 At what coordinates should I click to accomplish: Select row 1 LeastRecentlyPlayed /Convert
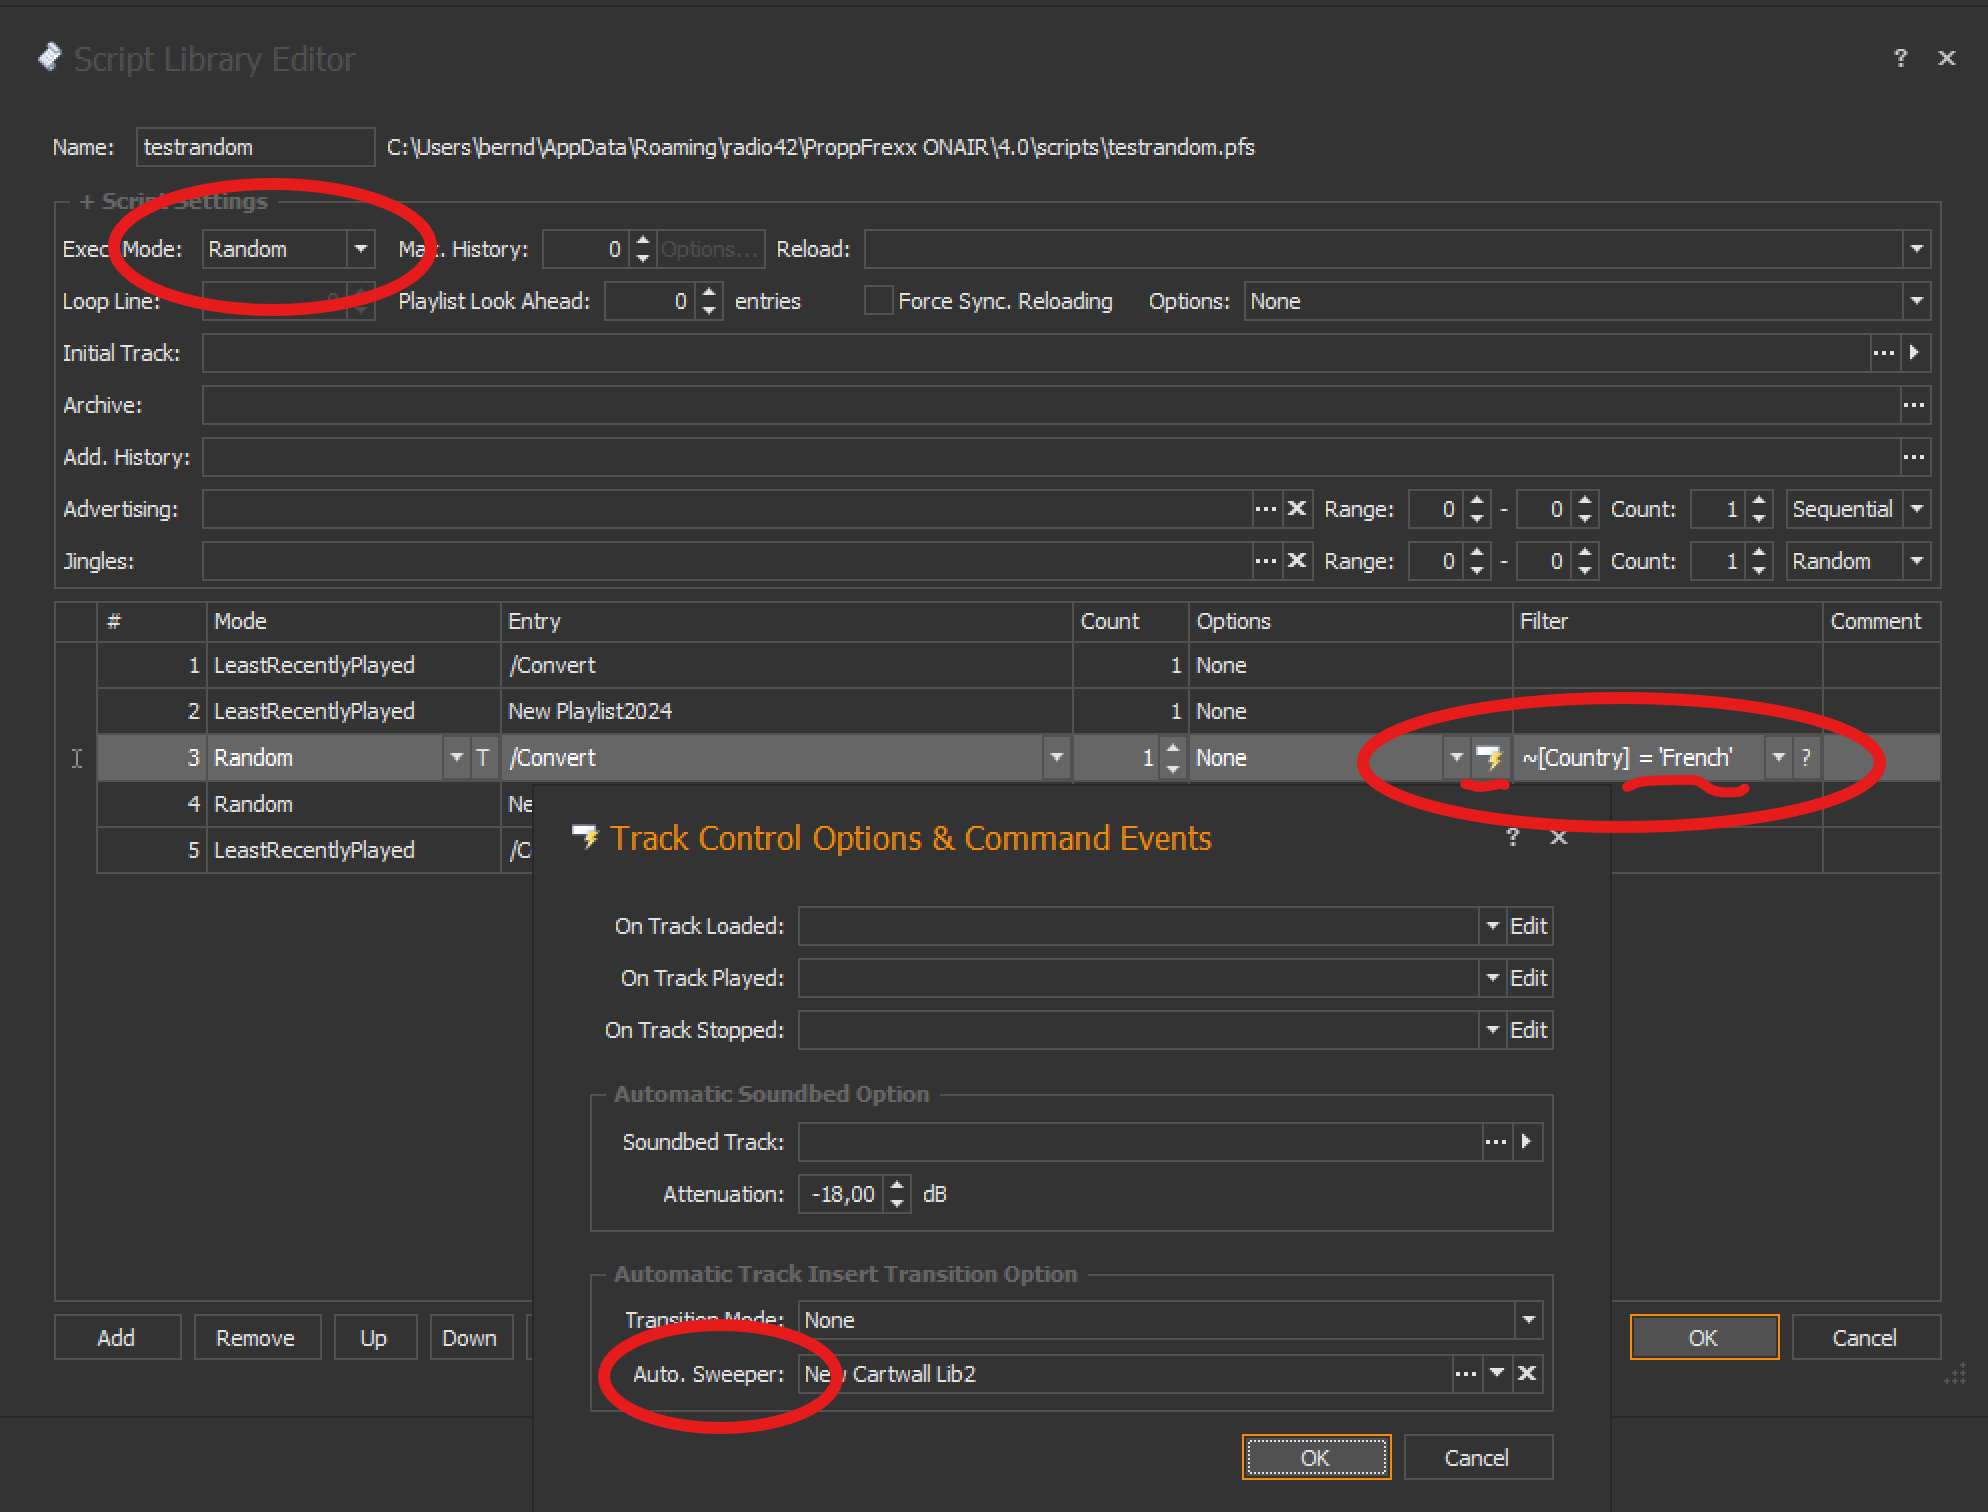(x=1018, y=665)
